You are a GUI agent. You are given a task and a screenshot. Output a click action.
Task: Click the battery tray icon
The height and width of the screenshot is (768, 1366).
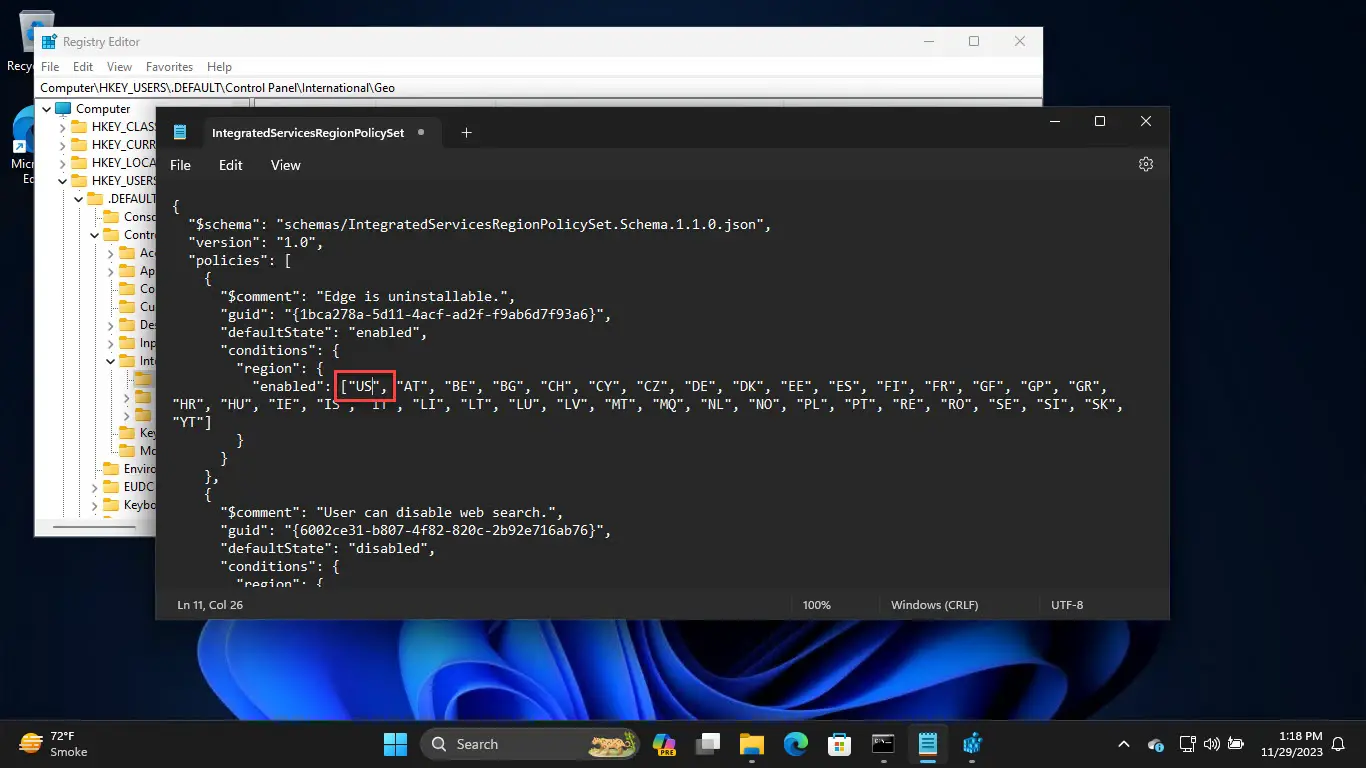click(1235, 744)
